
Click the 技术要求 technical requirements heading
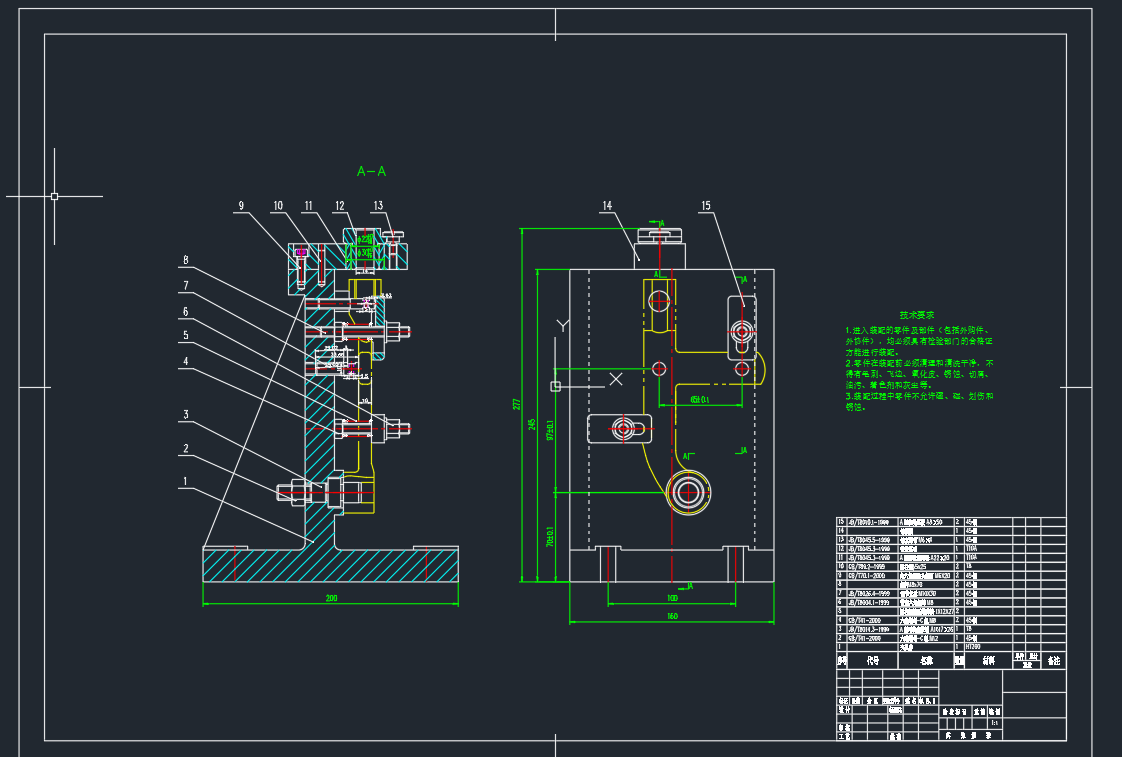tap(917, 315)
